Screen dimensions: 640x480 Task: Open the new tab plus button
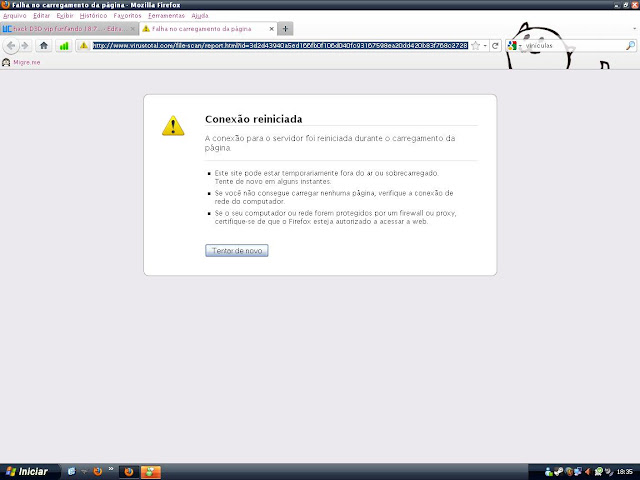click(x=285, y=29)
